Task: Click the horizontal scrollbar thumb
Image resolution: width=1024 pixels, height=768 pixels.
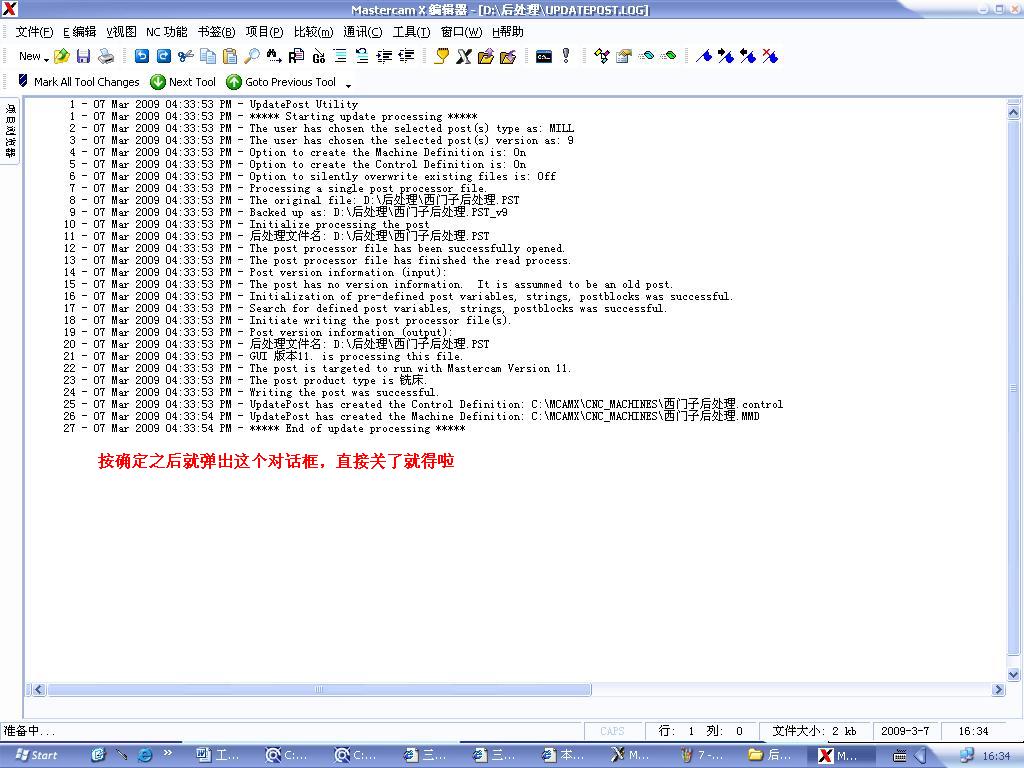Action: 319,690
